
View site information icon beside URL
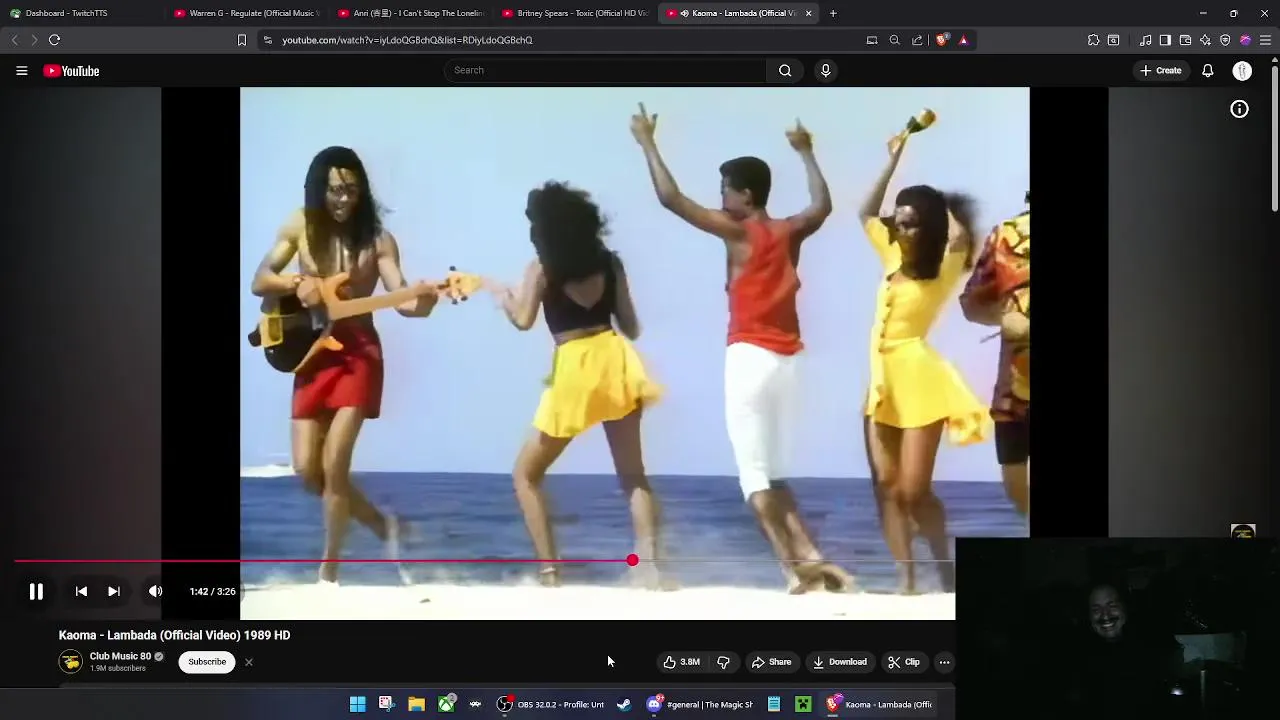(267, 40)
